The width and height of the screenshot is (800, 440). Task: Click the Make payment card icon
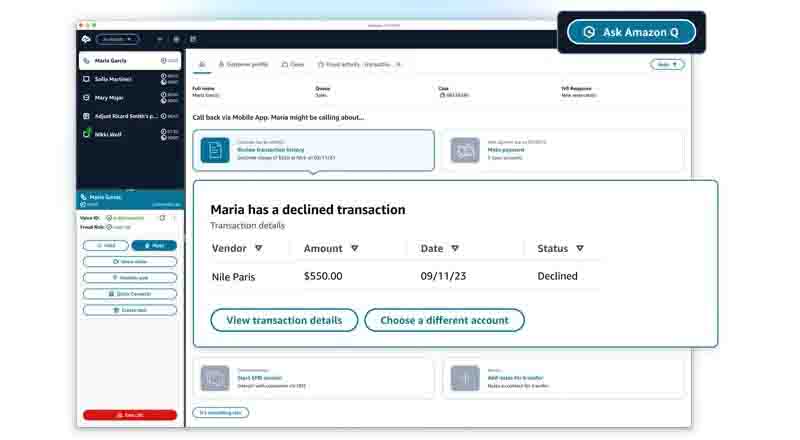tap(464, 150)
